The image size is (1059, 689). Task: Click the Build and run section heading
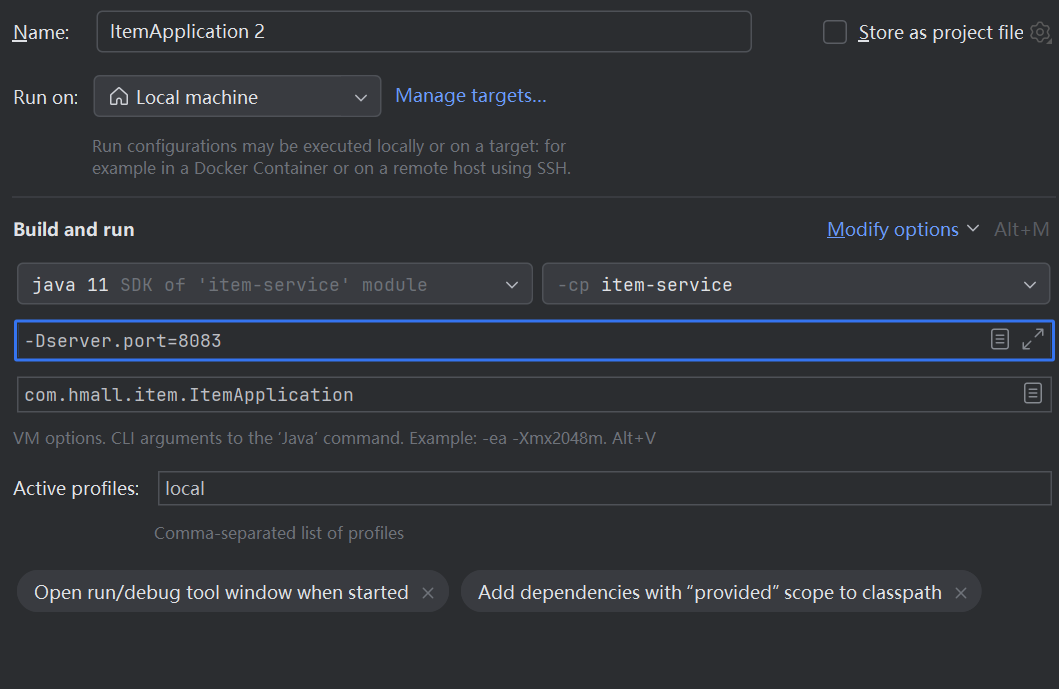tap(74, 229)
